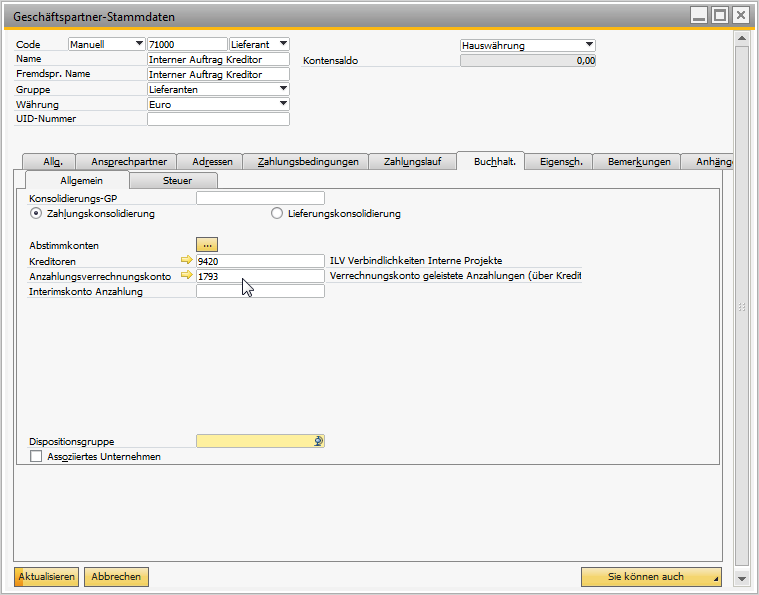Open the Dispositionsgruppe field selection icon
The image size is (759, 595).
pyautogui.click(x=318, y=441)
